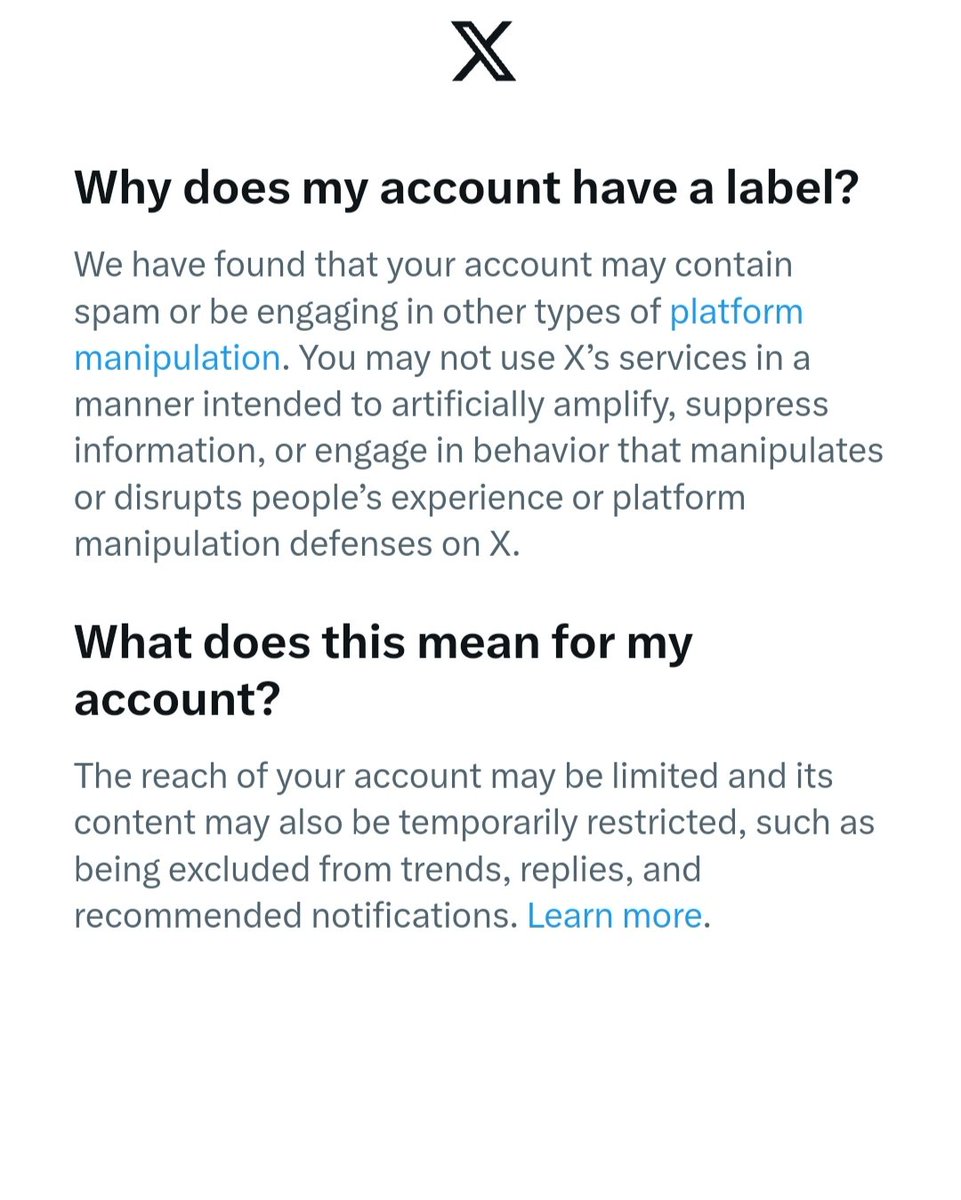Click the word 'platform' in blue link text
The height and width of the screenshot is (1200, 961).
coord(736,311)
